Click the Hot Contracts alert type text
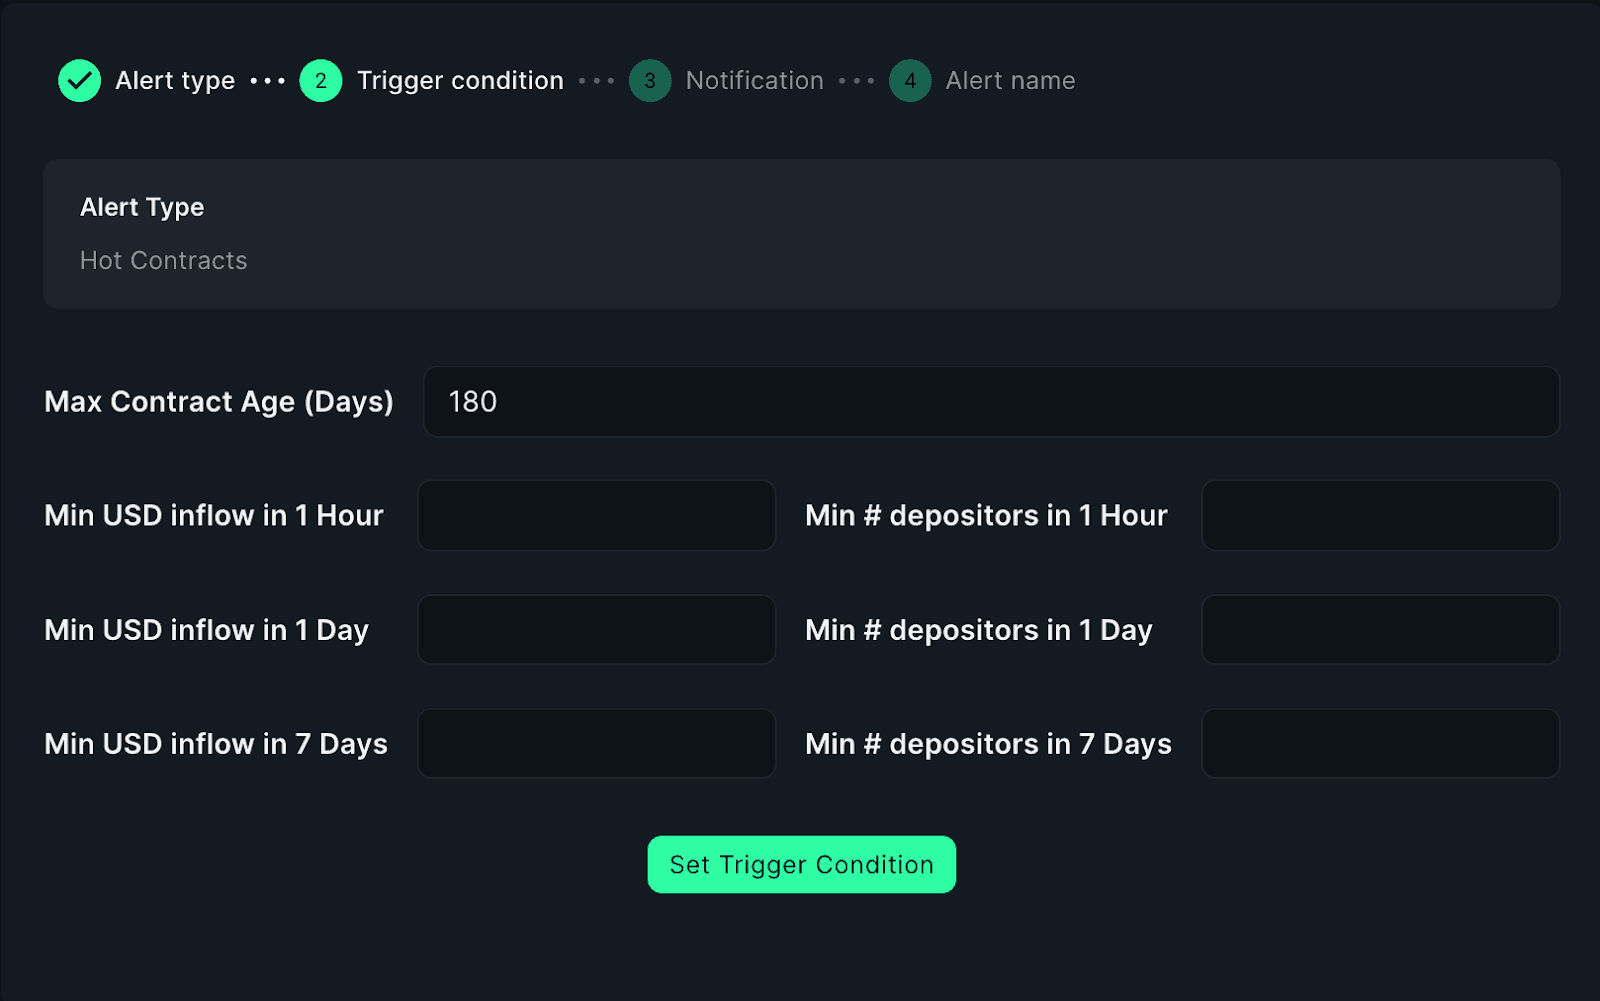The image size is (1600, 1001). [164, 261]
